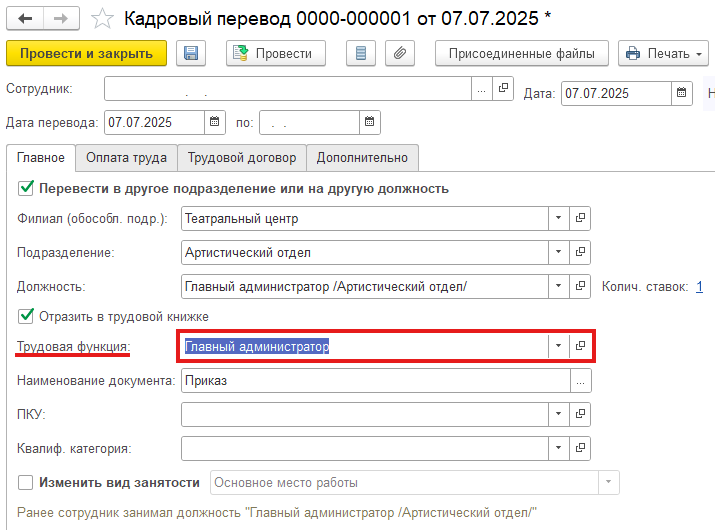Viewport: 715px width, 530px height.
Task: Click the Провести button
Action: tap(276, 53)
